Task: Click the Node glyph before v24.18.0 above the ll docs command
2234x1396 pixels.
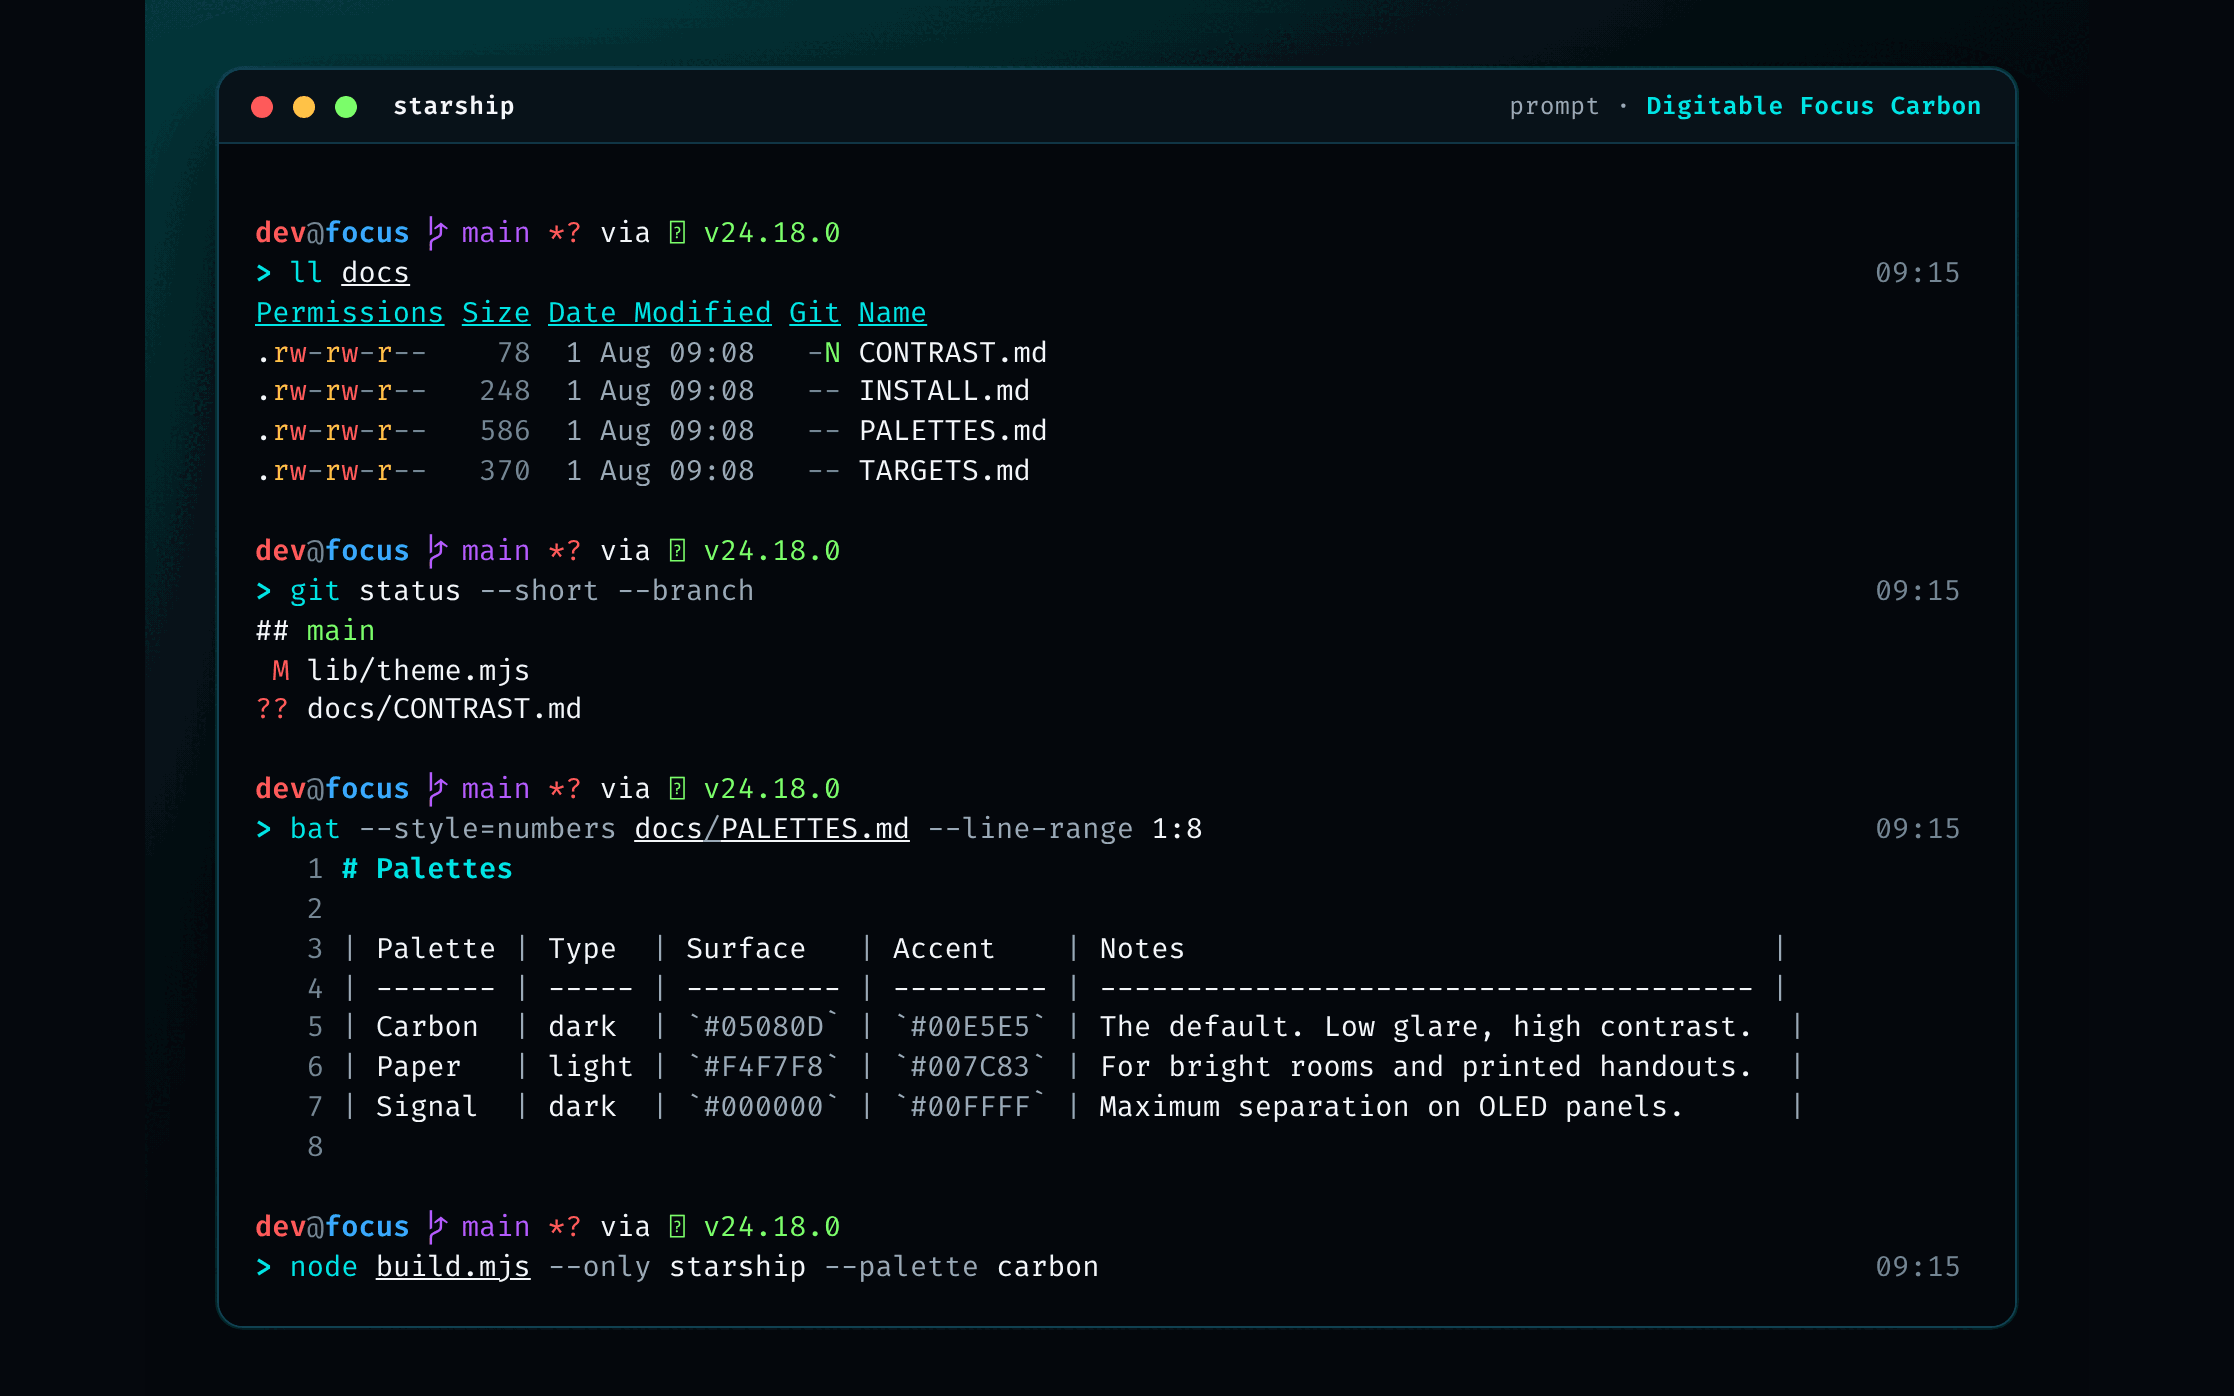Action: click(677, 233)
